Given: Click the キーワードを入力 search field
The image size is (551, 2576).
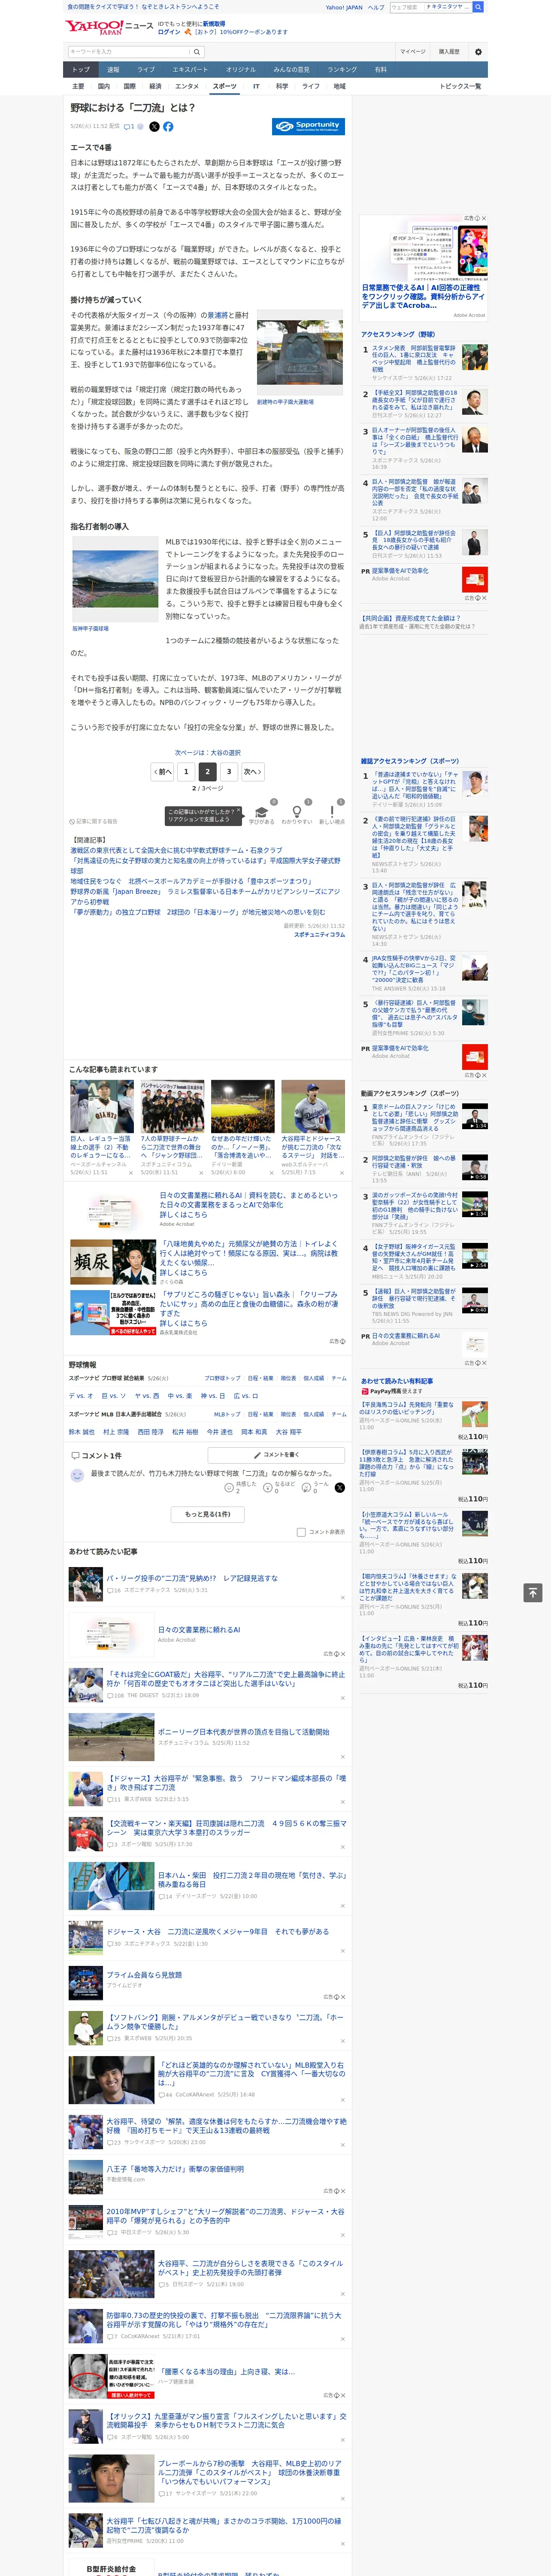Looking at the screenshot, I should (x=130, y=51).
